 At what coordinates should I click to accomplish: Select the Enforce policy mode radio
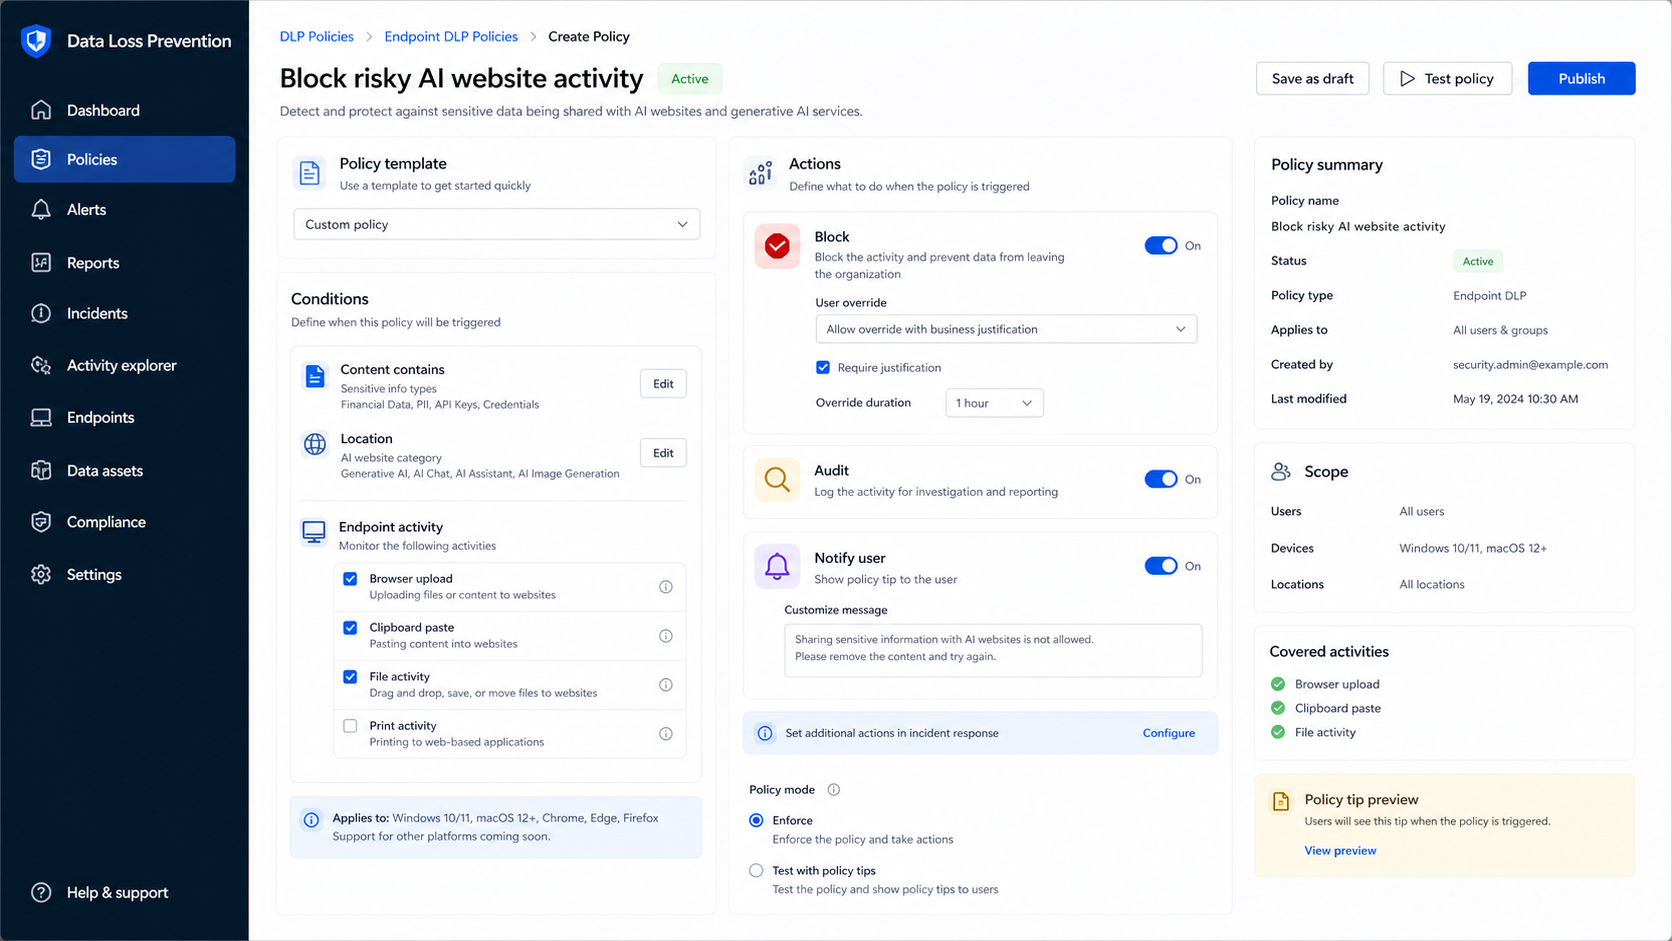pyautogui.click(x=756, y=820)
